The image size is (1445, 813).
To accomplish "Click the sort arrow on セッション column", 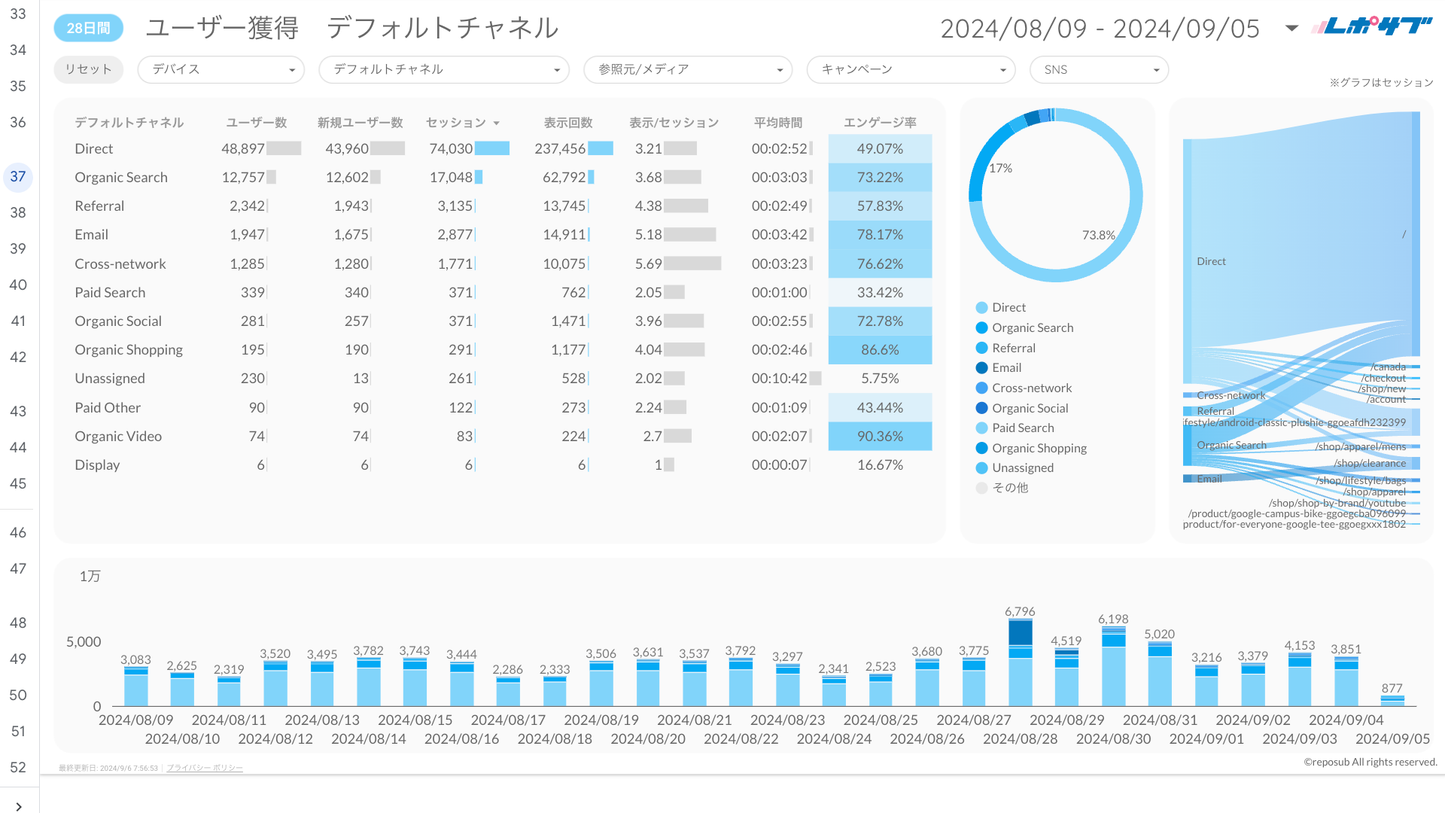I will [x=496, y=123].
